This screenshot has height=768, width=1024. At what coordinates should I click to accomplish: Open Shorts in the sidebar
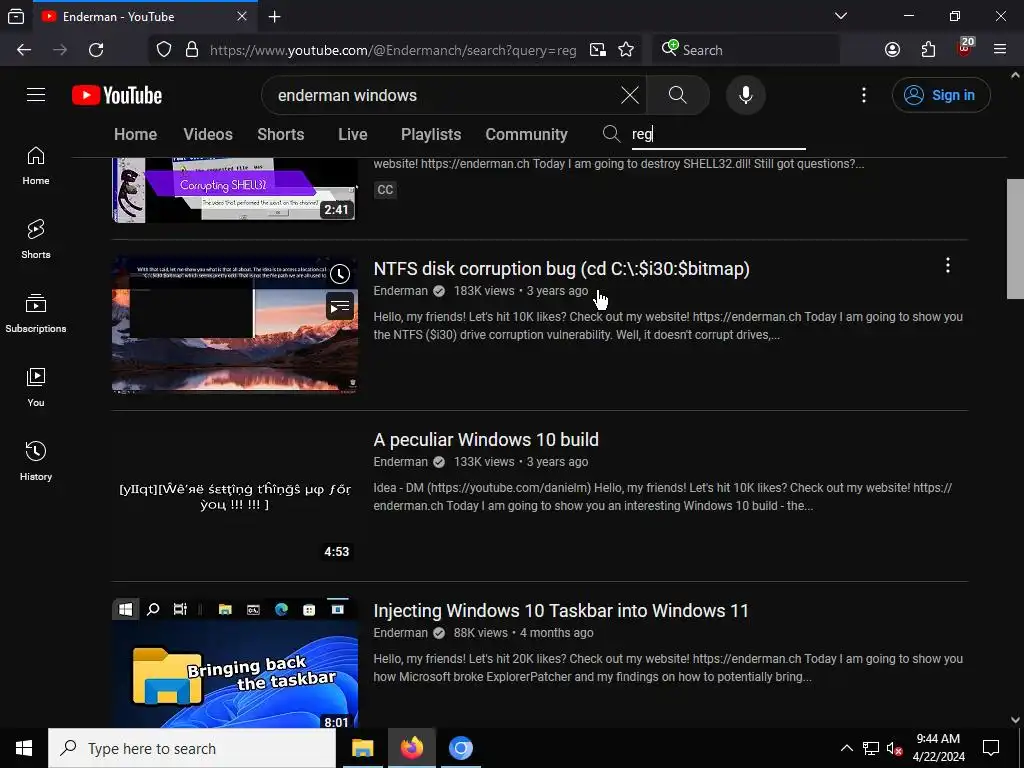tap(36, 240)
